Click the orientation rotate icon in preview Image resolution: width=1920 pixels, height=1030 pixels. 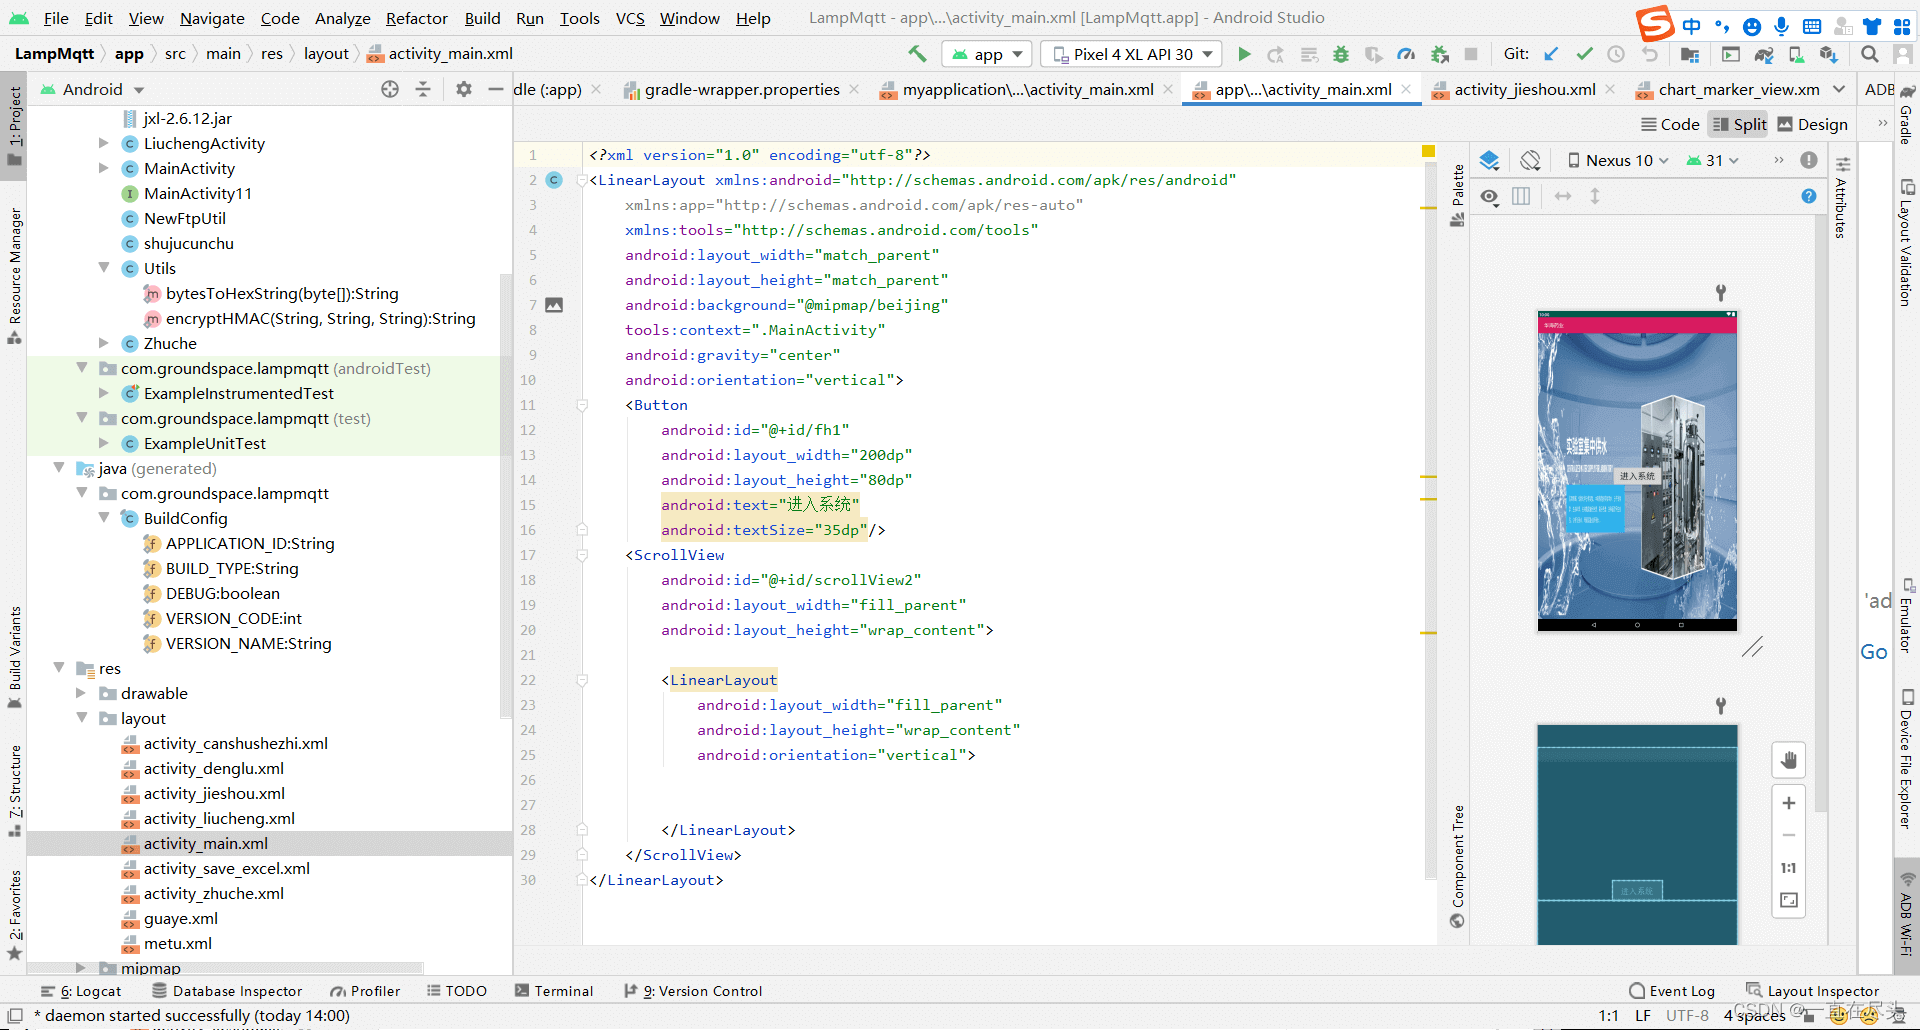1530,160
